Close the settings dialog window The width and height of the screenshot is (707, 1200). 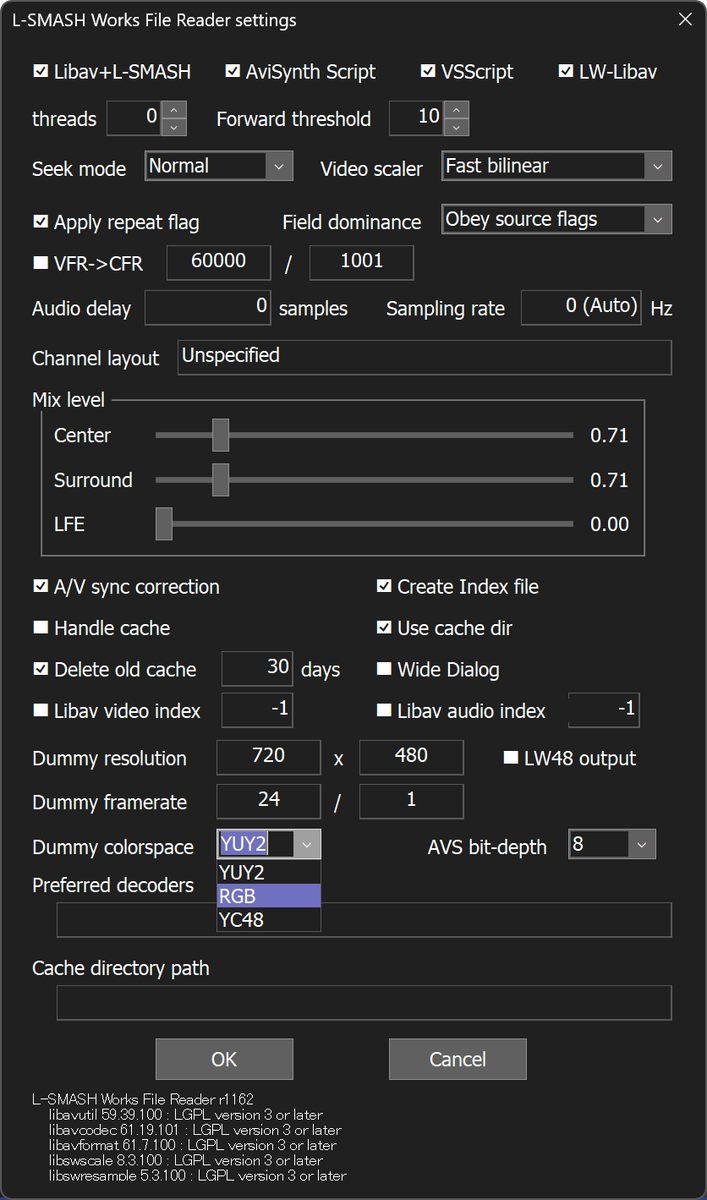pos(685,19)
